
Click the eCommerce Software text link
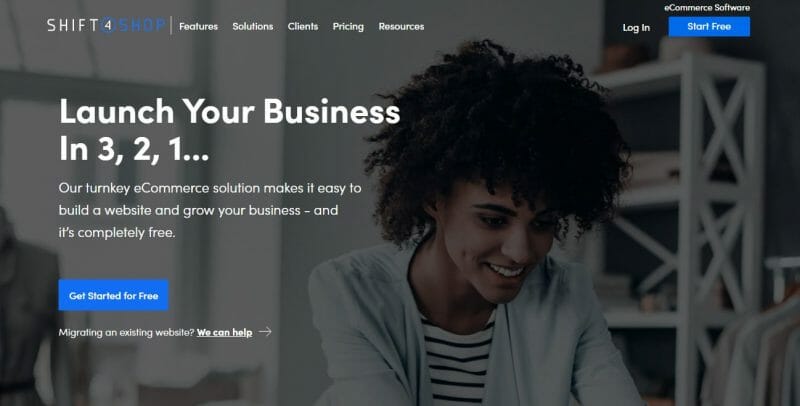coord(707,8)
